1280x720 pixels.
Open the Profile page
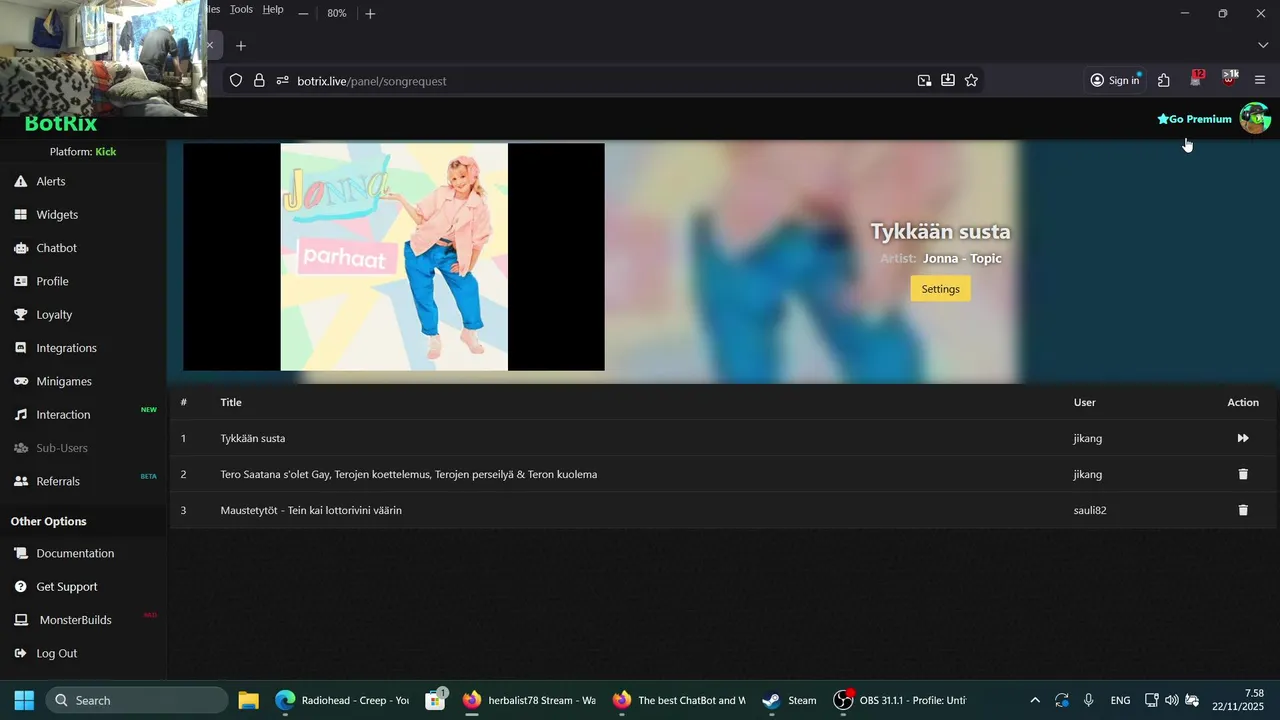(x=52, y=281)
